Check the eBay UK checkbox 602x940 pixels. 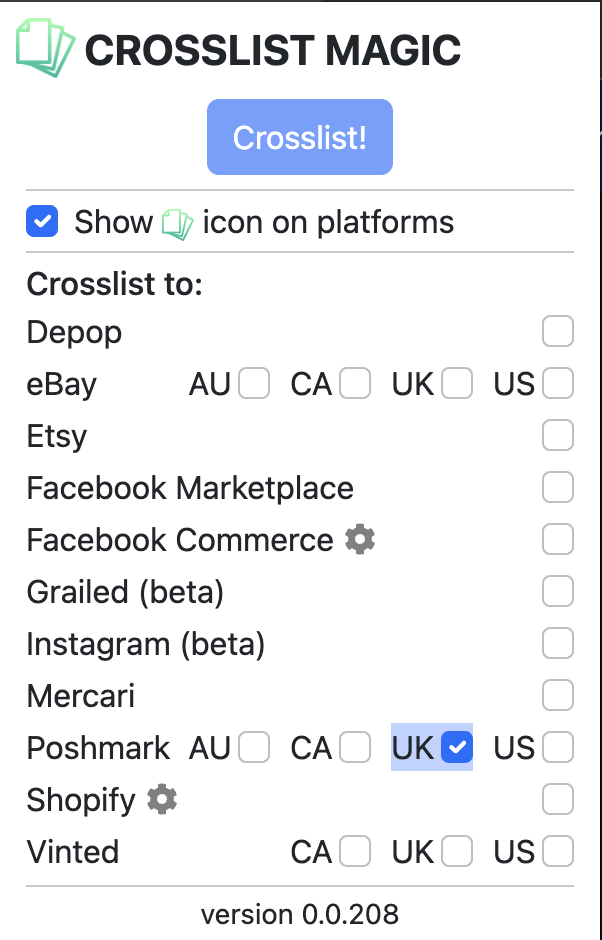click(457, 383)
